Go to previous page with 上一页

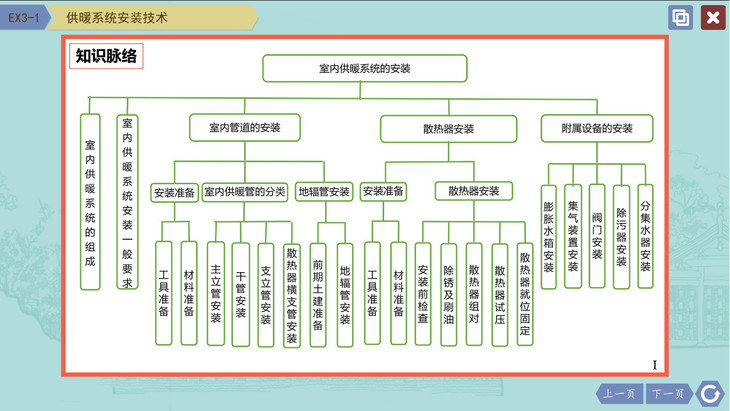619,394
